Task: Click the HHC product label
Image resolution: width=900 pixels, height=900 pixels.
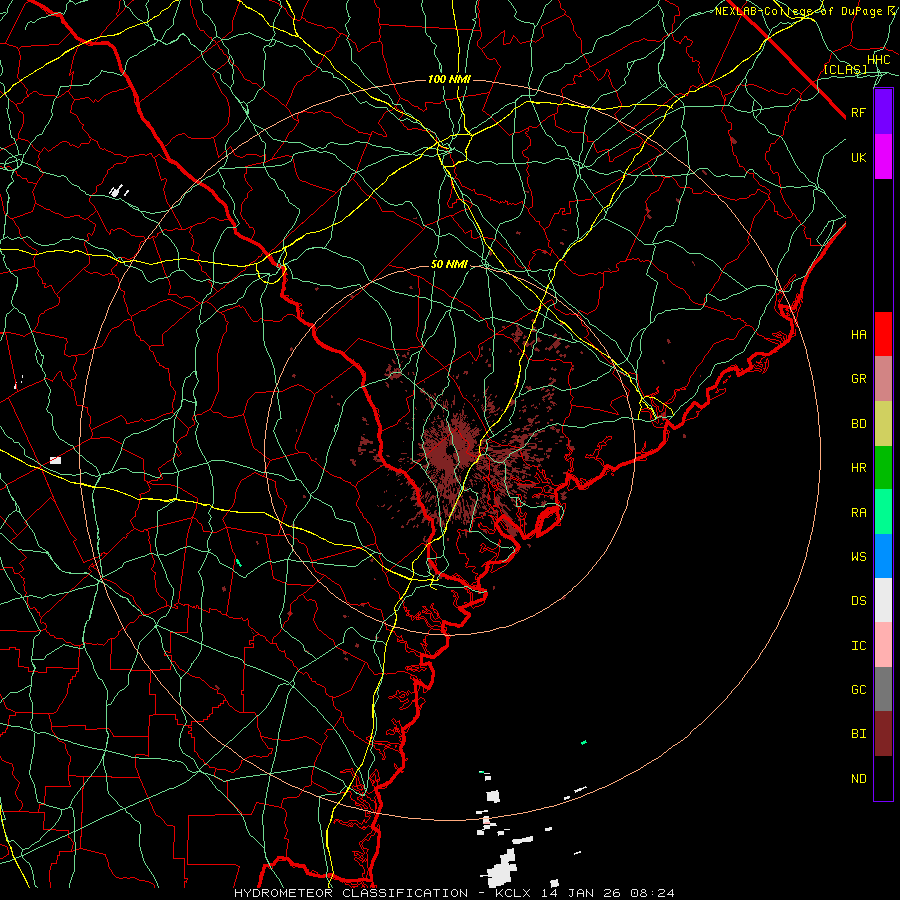Action: coord(878,60)
